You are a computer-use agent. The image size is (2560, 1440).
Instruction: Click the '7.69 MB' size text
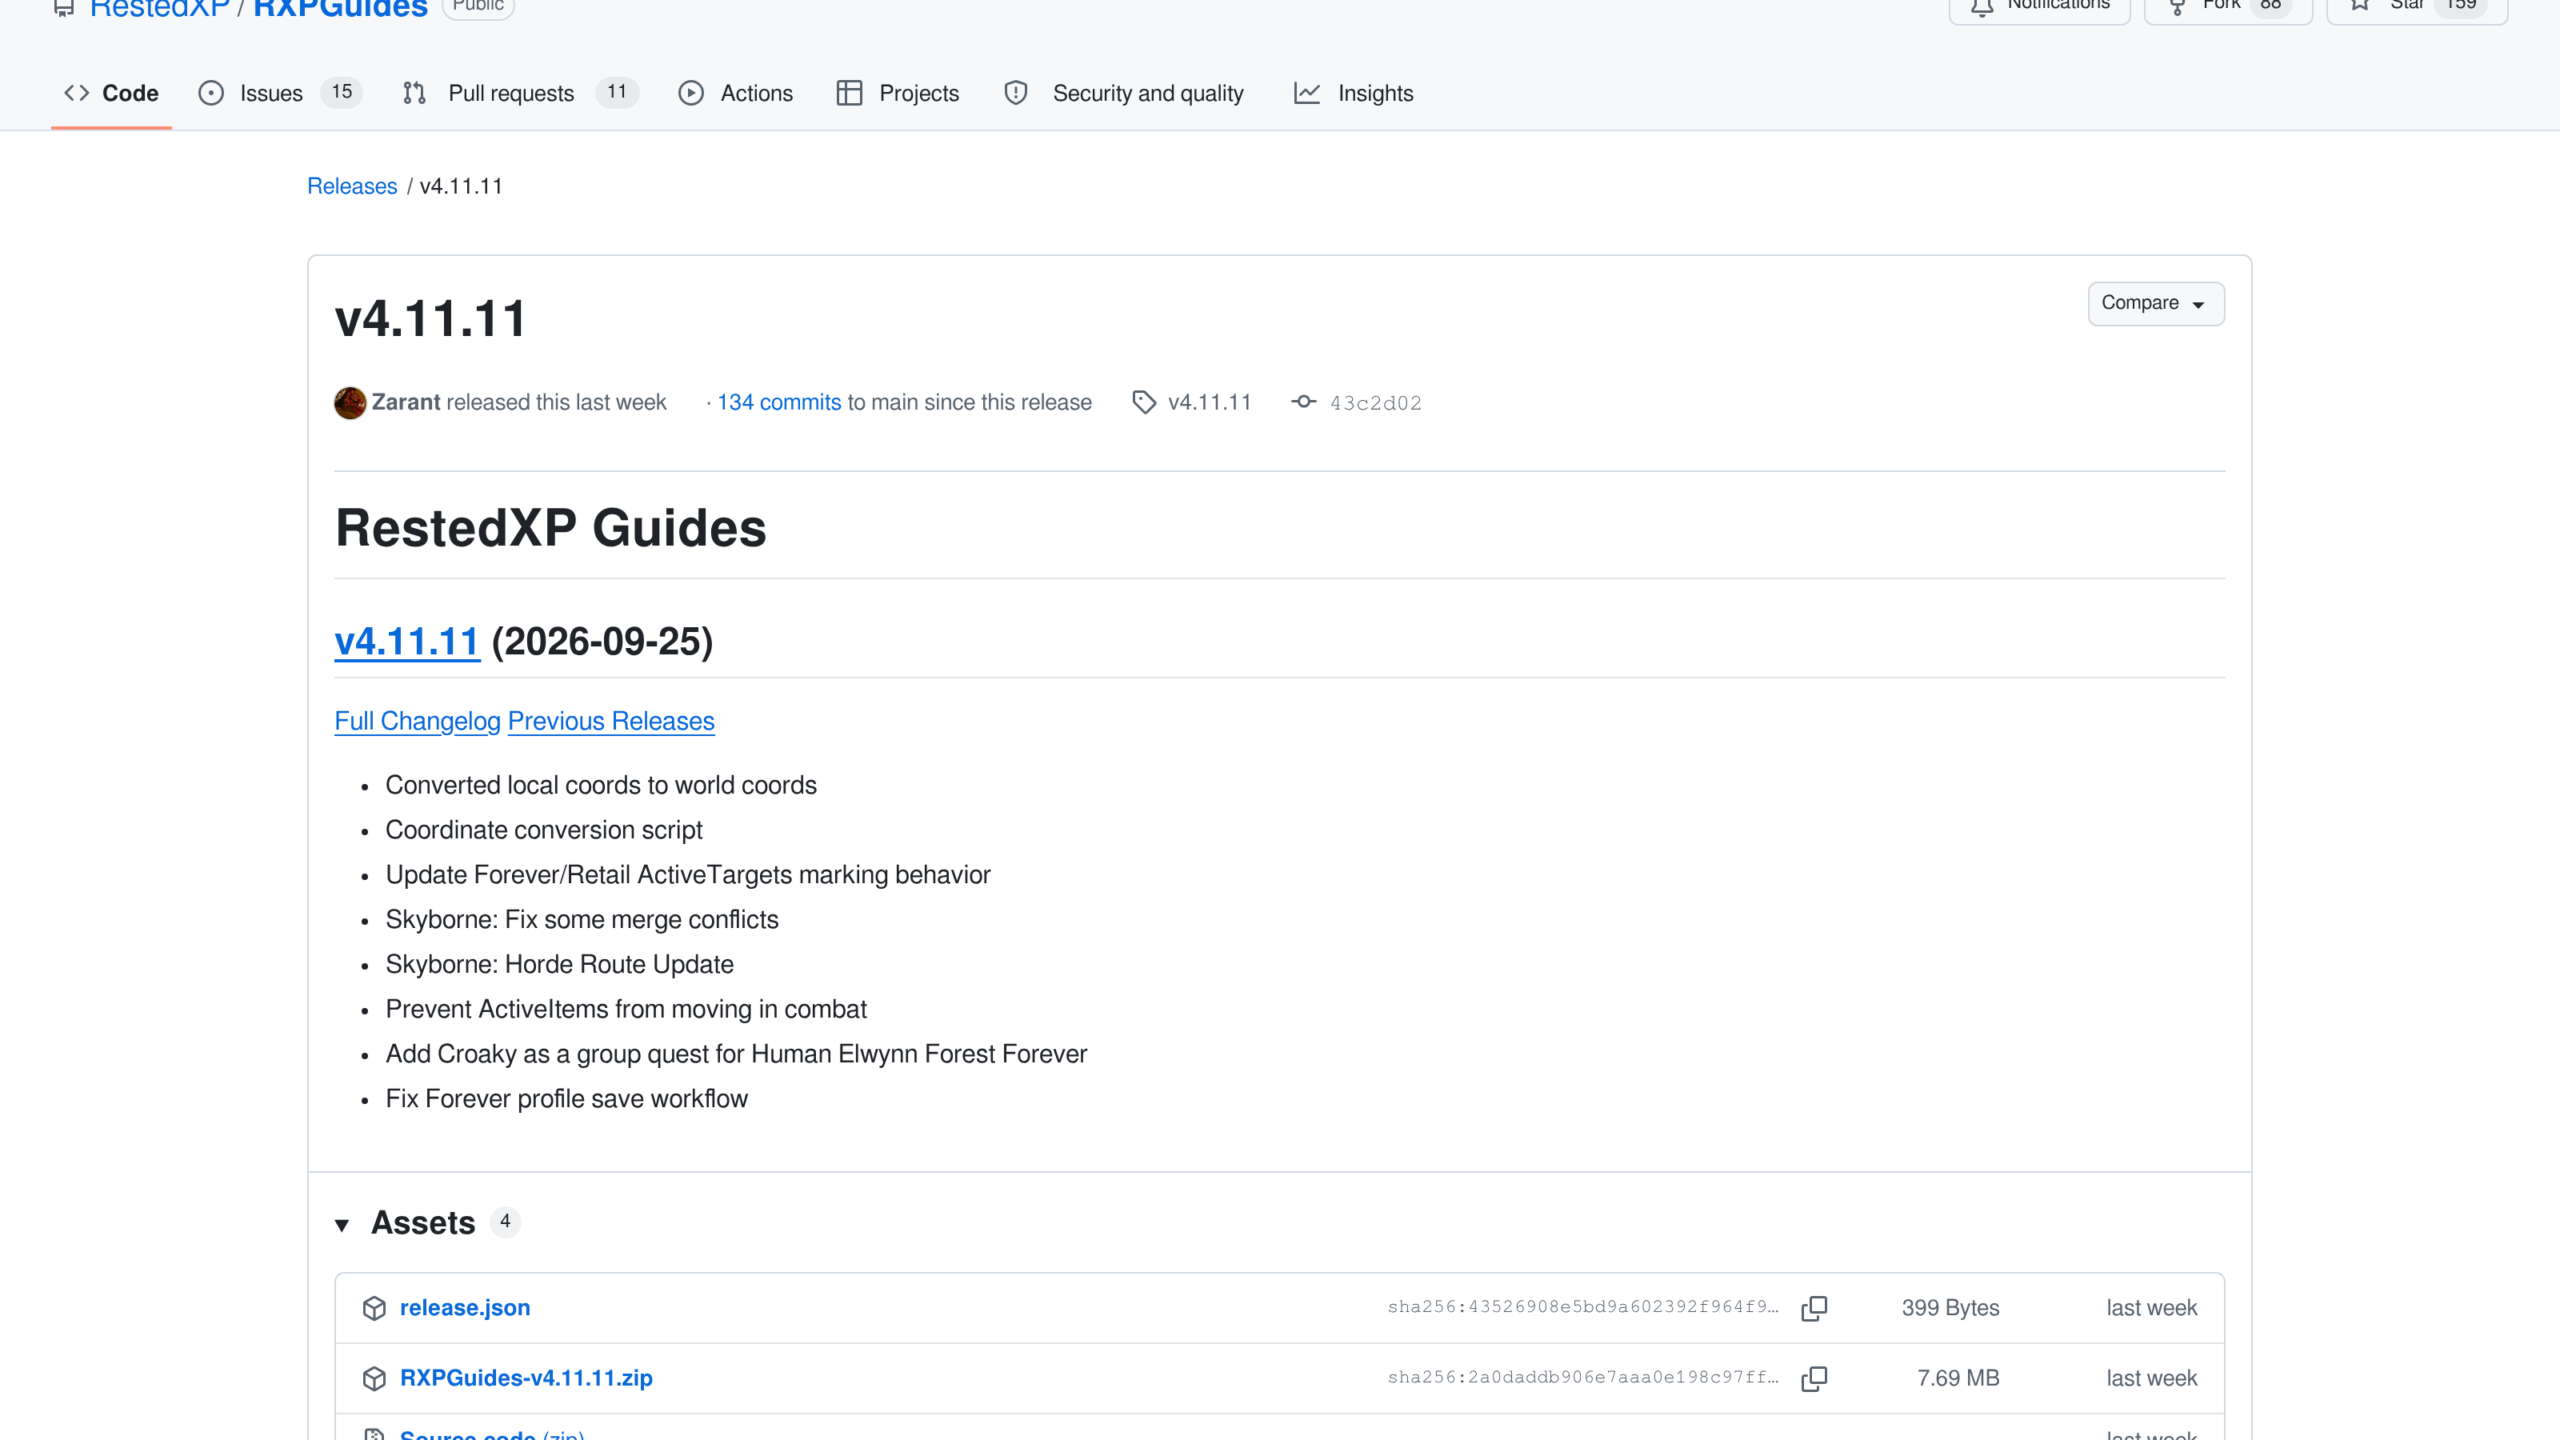tap(1958, 1378)
